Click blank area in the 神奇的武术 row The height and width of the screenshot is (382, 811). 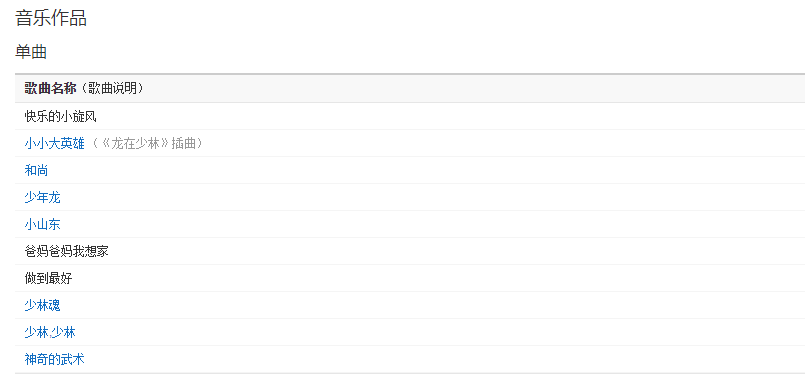click(414, 359)
